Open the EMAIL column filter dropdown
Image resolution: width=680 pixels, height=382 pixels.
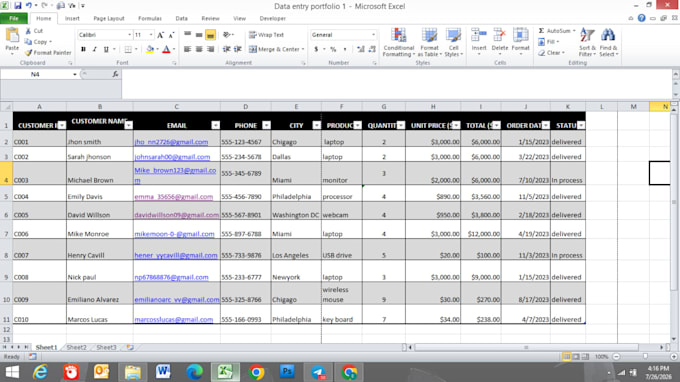click(216, 125)
